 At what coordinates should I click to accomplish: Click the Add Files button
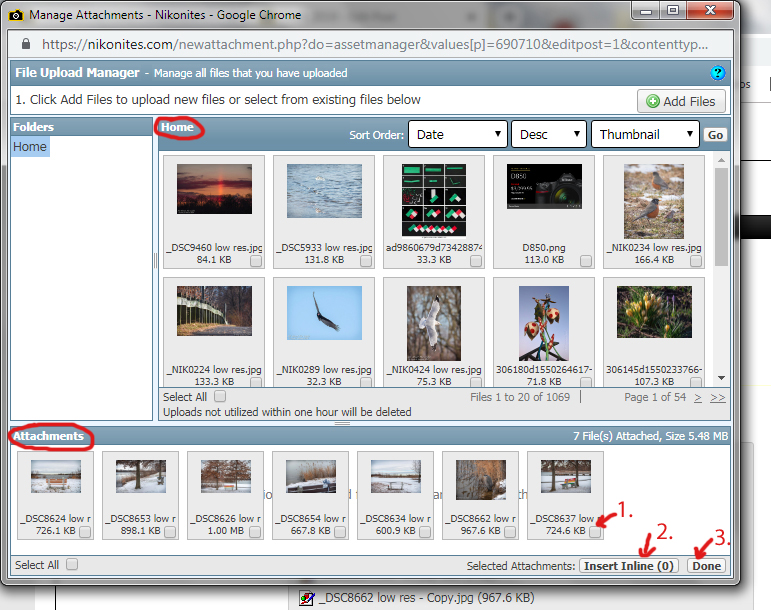tap(681, 101)
